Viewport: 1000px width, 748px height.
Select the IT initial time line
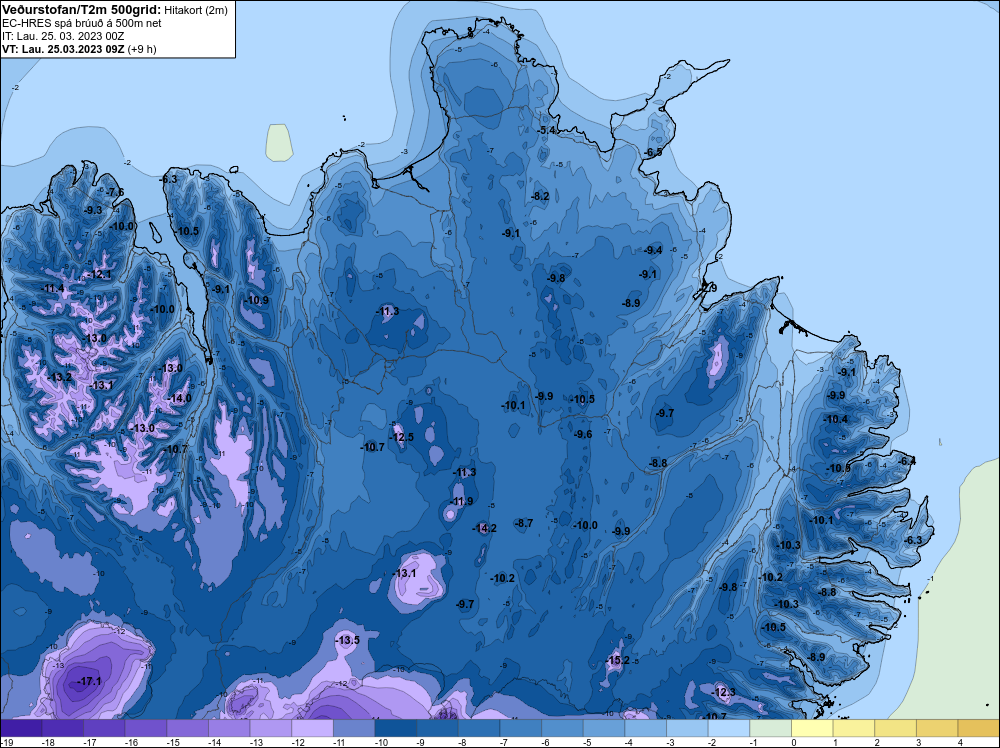click(x=63, y=36)
